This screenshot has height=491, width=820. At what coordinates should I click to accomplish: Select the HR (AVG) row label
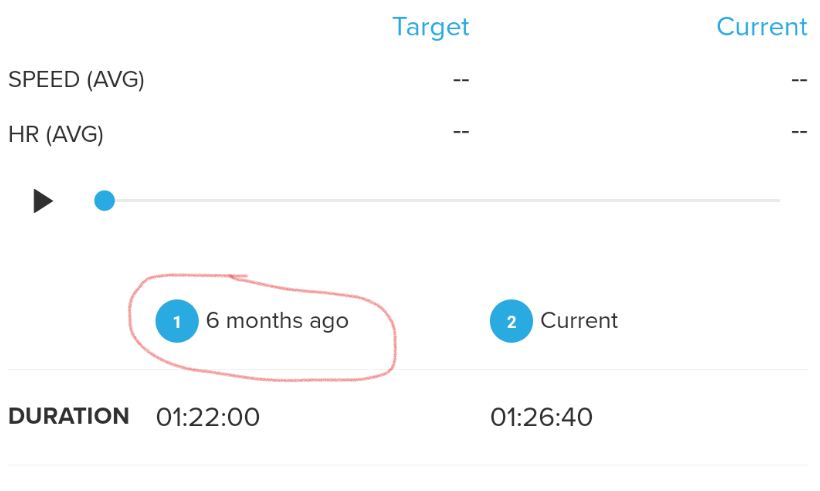56,133
